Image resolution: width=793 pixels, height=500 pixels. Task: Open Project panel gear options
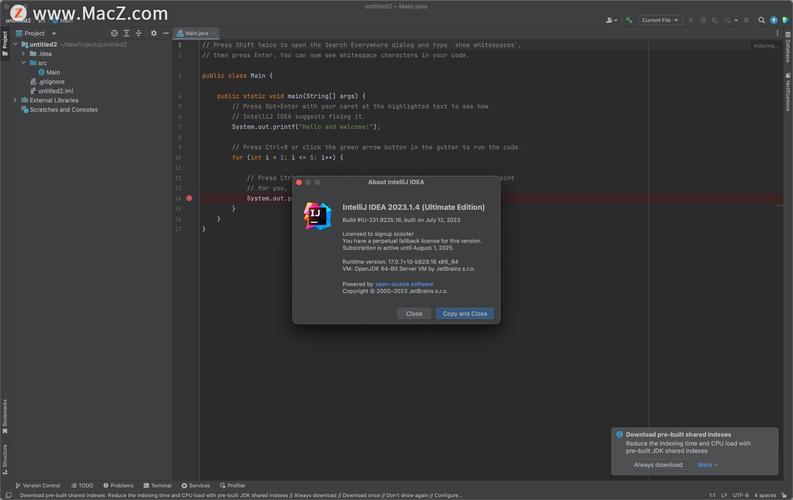(x=154, y=33)
